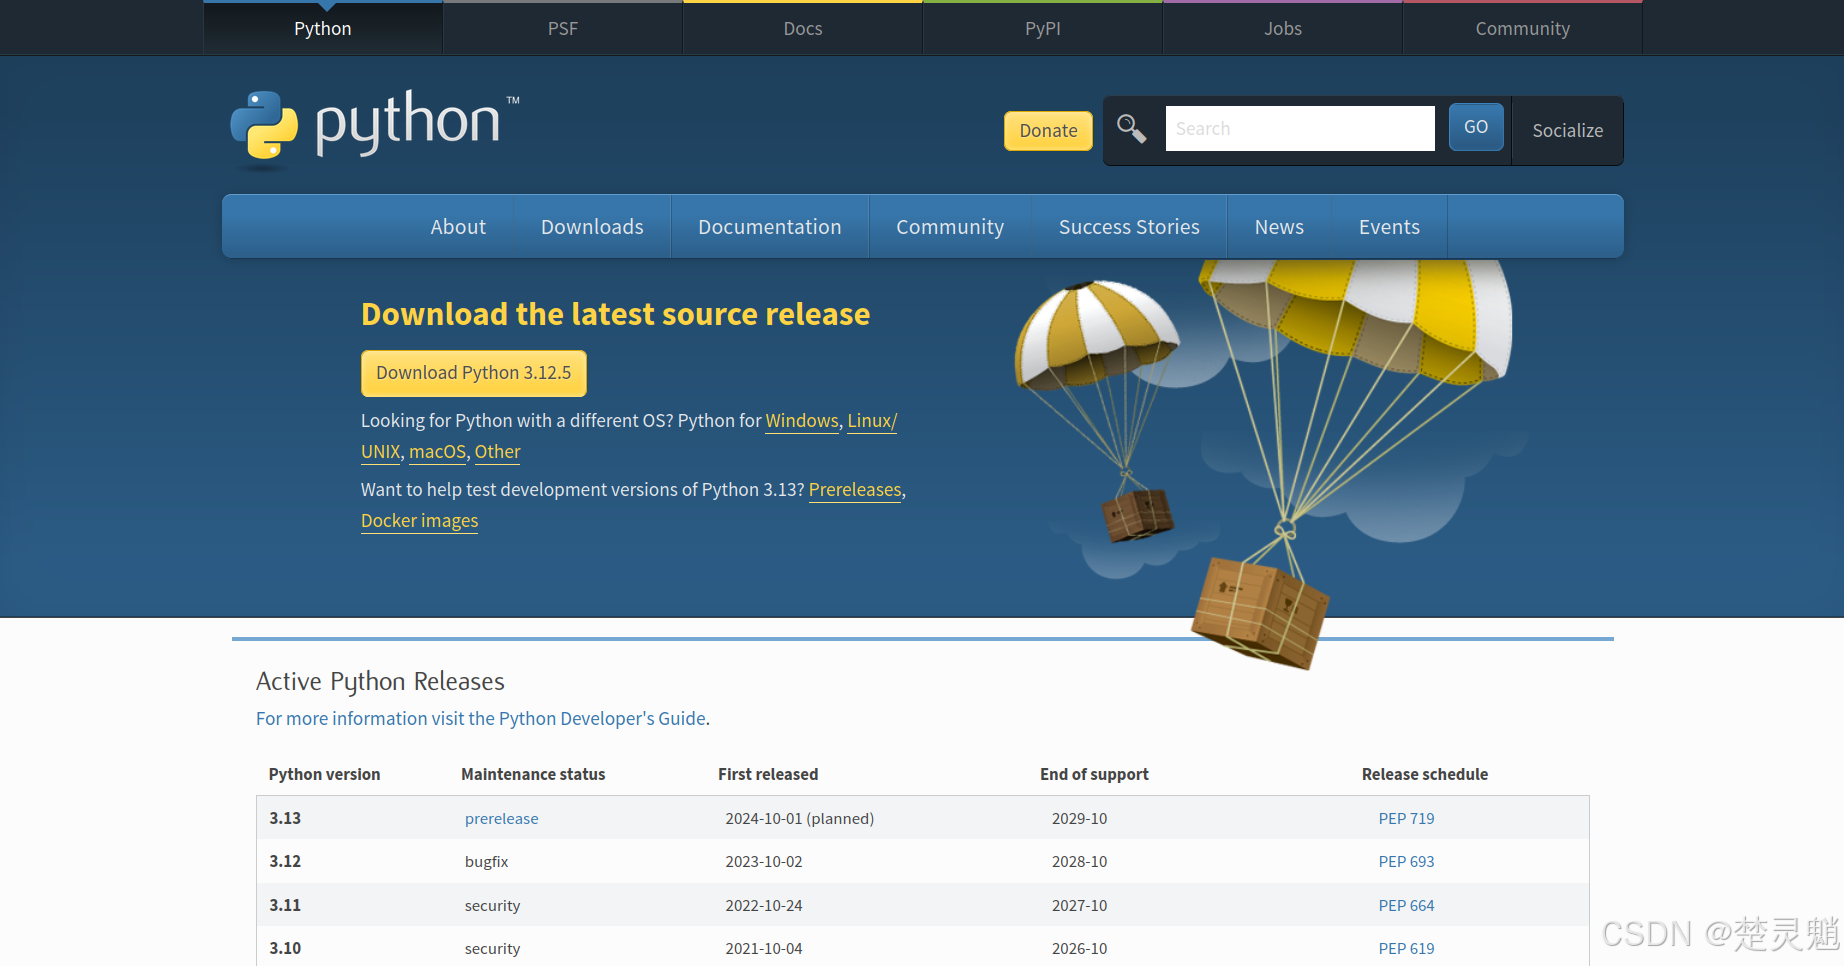Image resolution: width=1844 pixels, height=966 pixels.
Task: Open the Docker images link
Action: pyautogui.click(x=419, y=521)
